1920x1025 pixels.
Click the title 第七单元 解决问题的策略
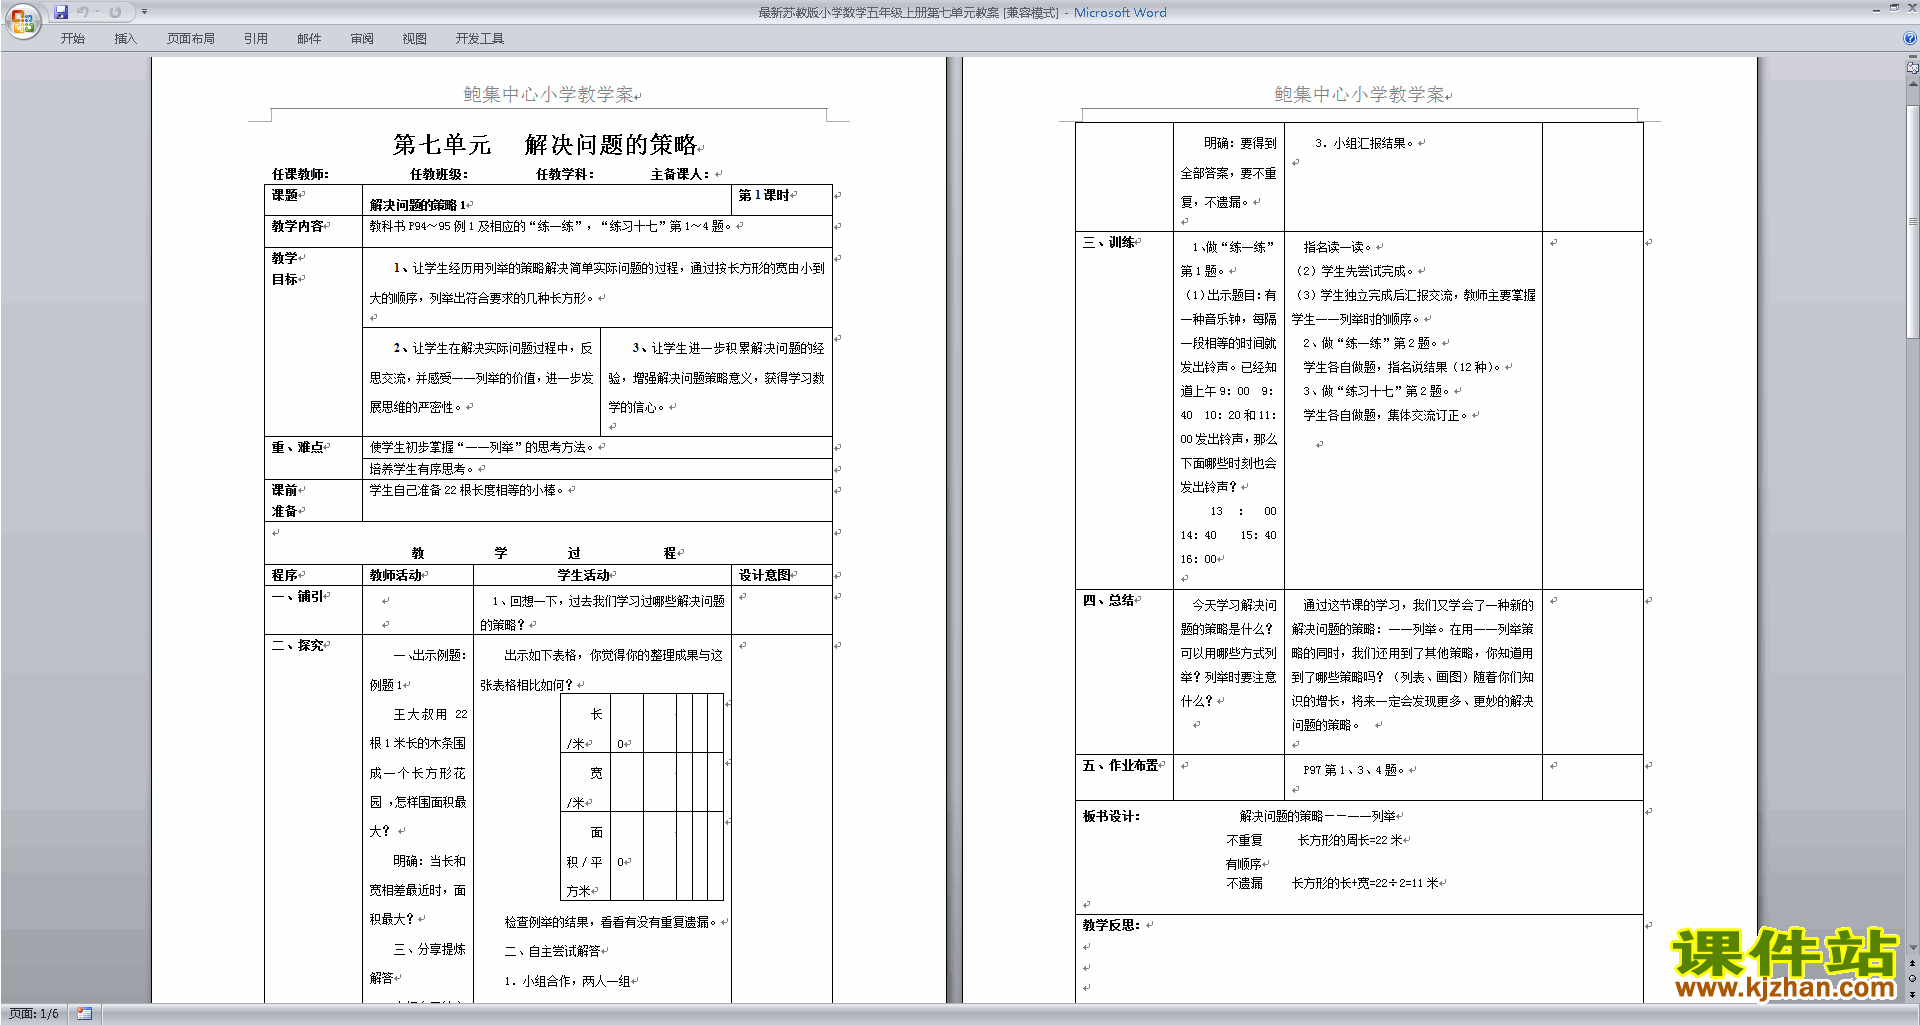[545, 145]
